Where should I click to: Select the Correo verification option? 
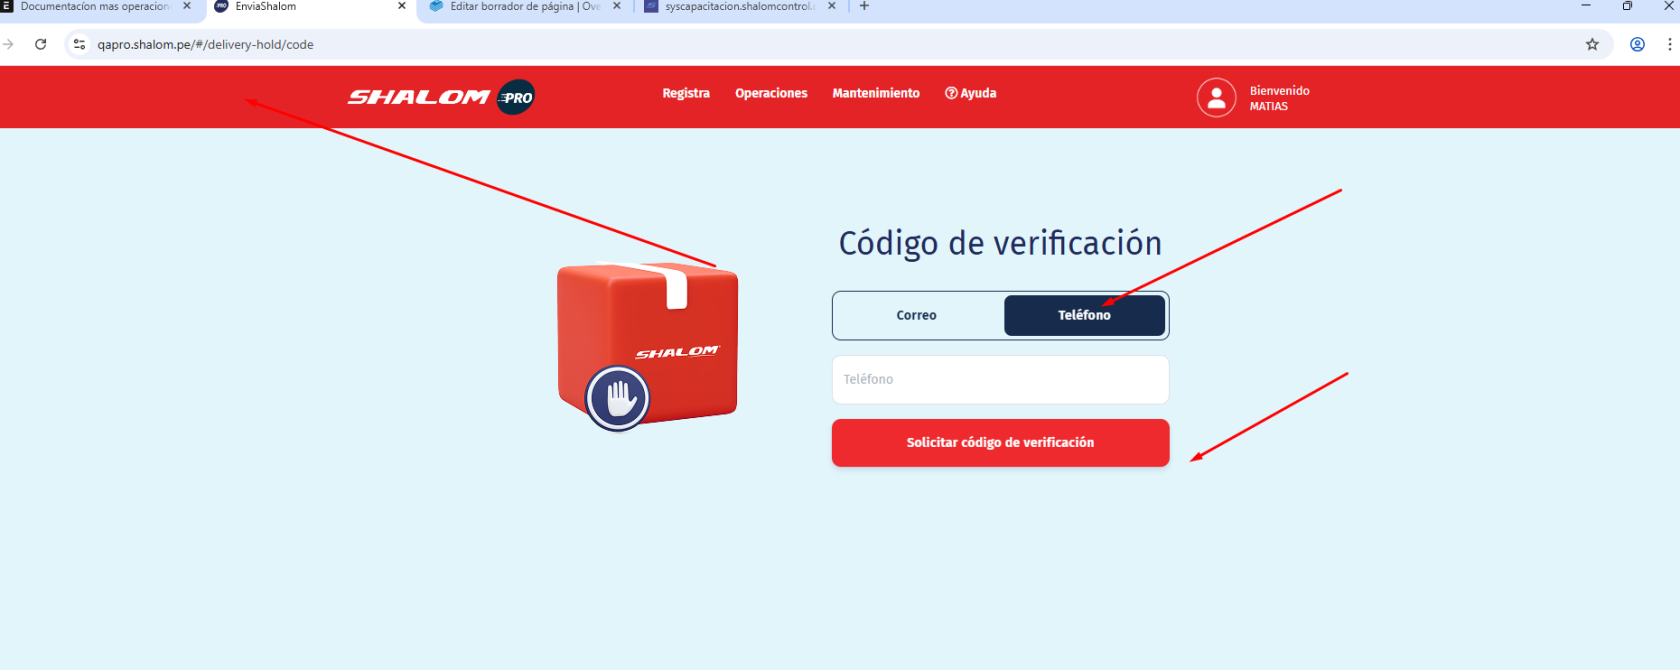pyautogui.click(x=917, y=315)
